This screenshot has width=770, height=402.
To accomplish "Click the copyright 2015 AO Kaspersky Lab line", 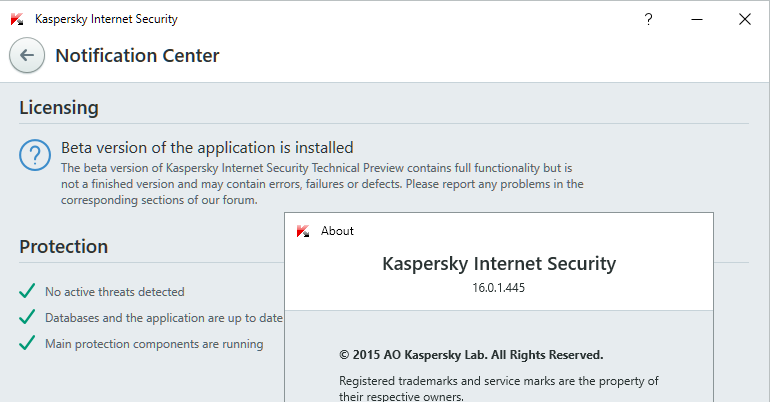I will [x=471, y=355].
